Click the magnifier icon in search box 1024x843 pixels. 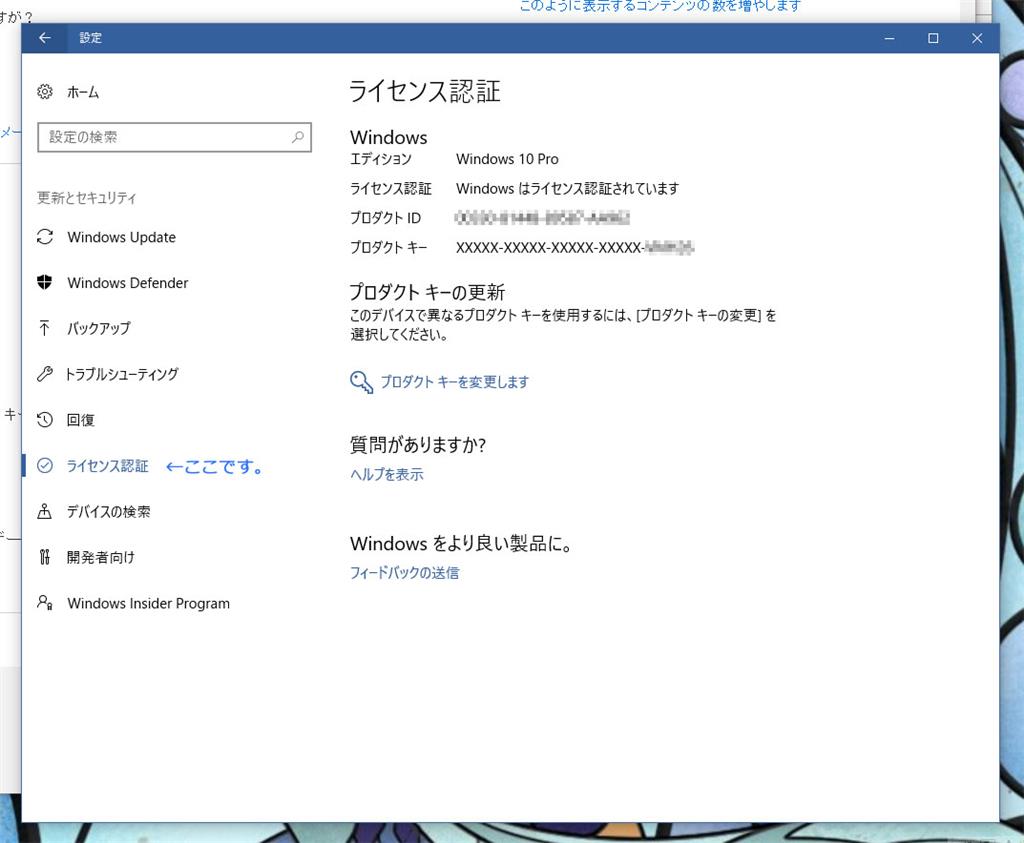pos(298,137)
